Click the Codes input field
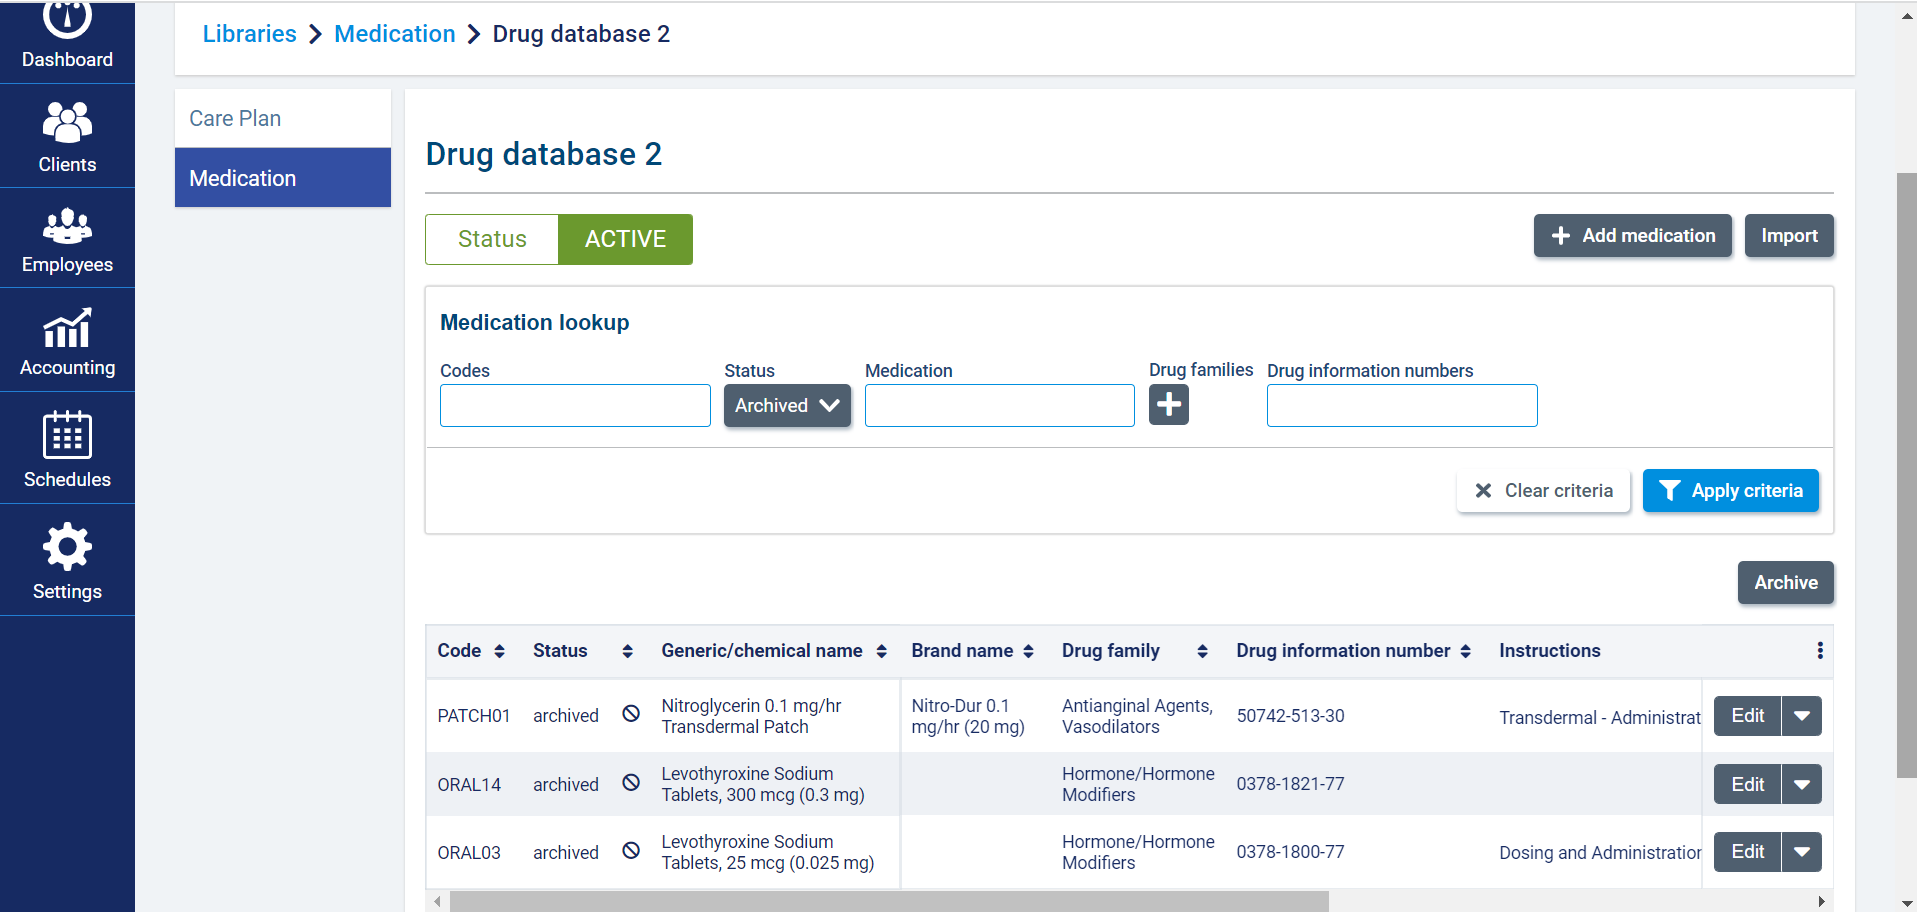Image resolution: width=1917 pixels, height=912 pixels. point(575,406)
